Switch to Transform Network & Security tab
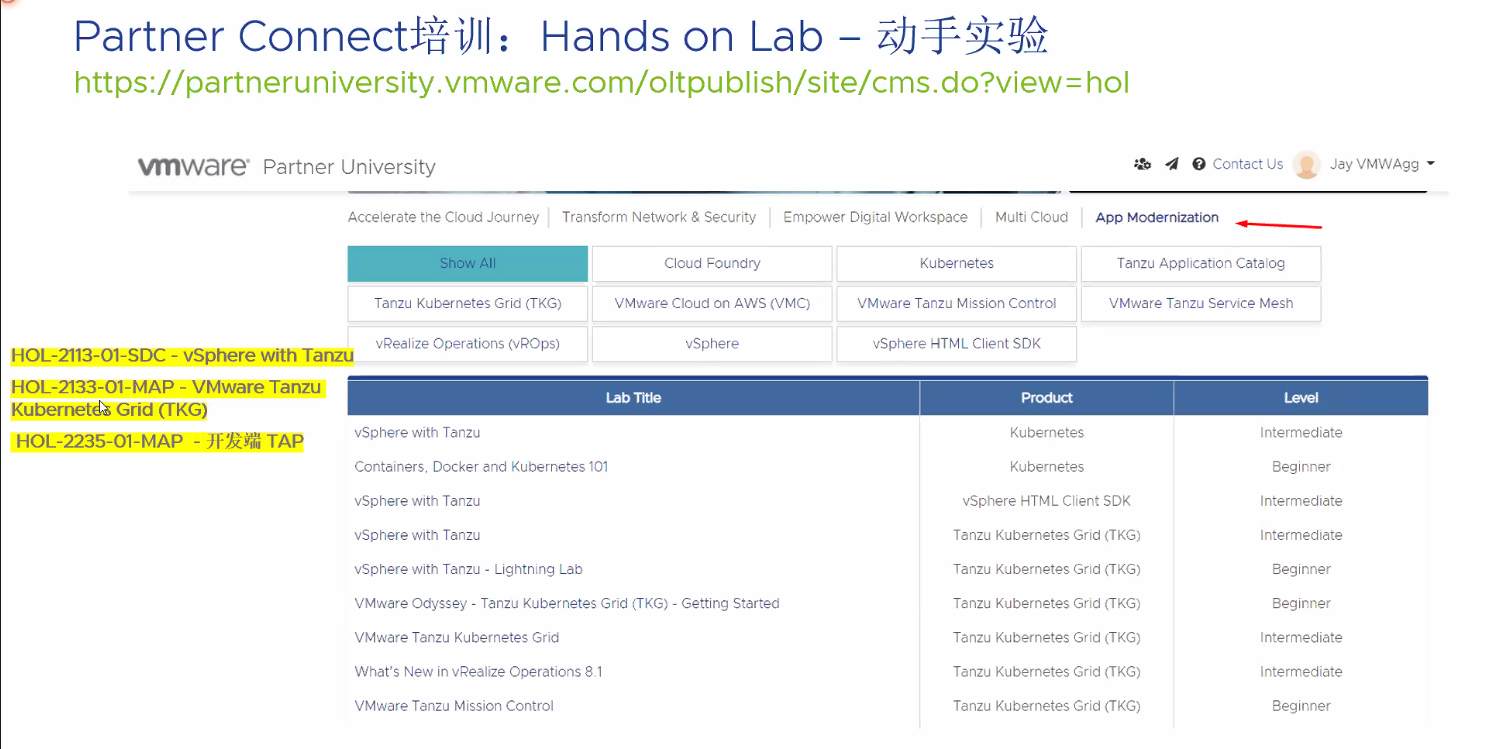 click(x=659, y=217)
